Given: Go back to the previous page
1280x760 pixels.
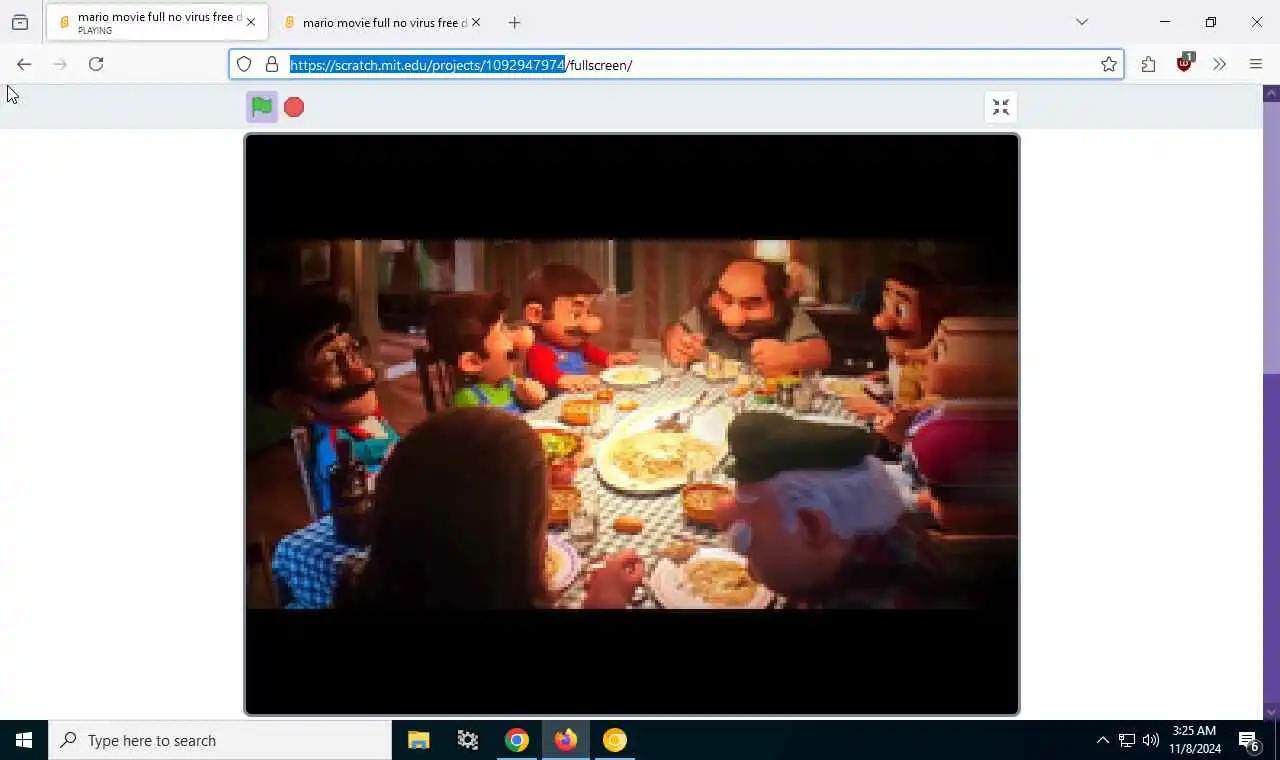Looking at the screenshot, I should pos(24,64).
